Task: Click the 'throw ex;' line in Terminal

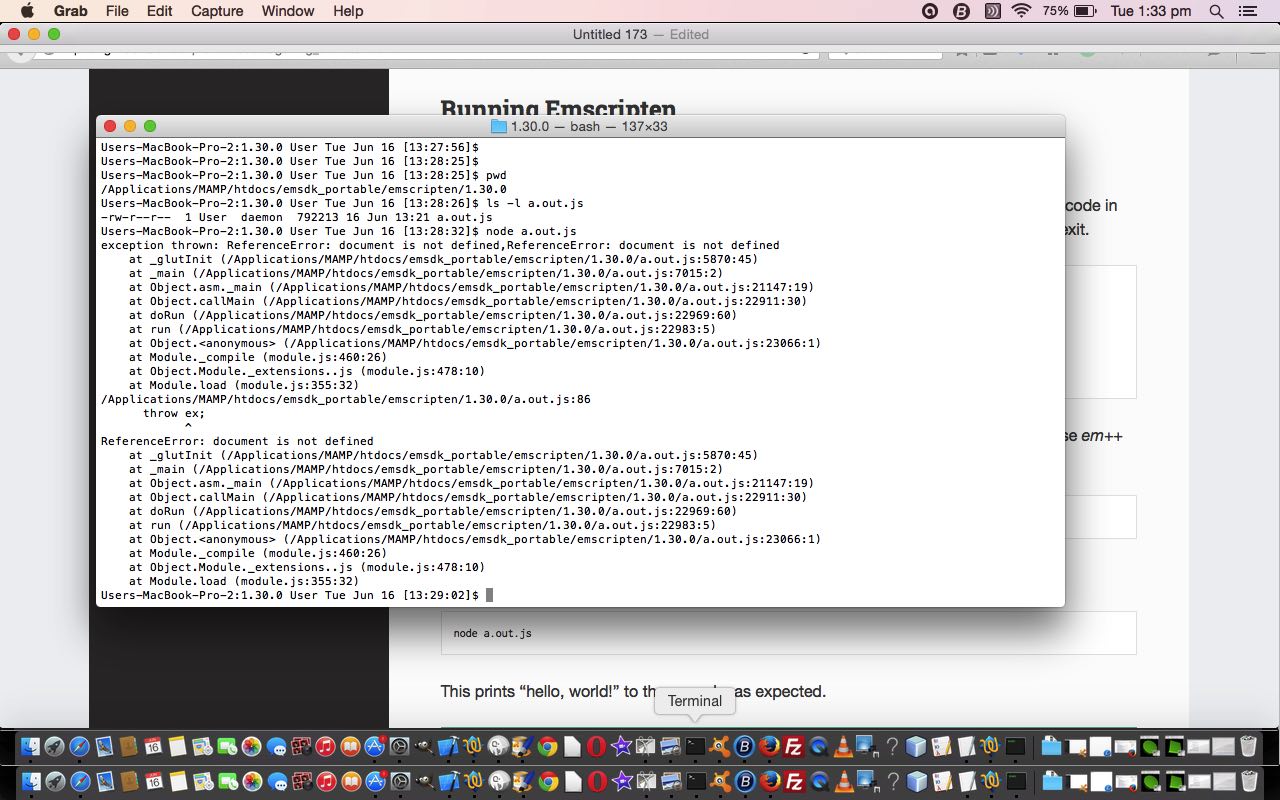Action: point(174,413)
